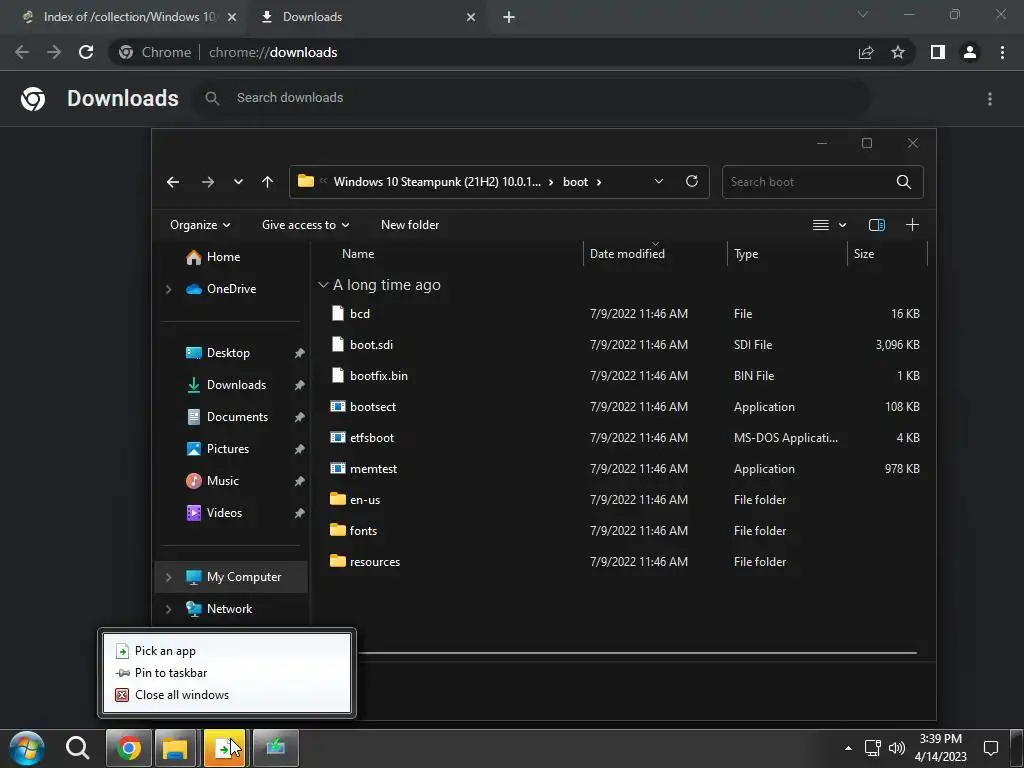
Task: Select Home in the navigation pane
Action: pos(223,257)
